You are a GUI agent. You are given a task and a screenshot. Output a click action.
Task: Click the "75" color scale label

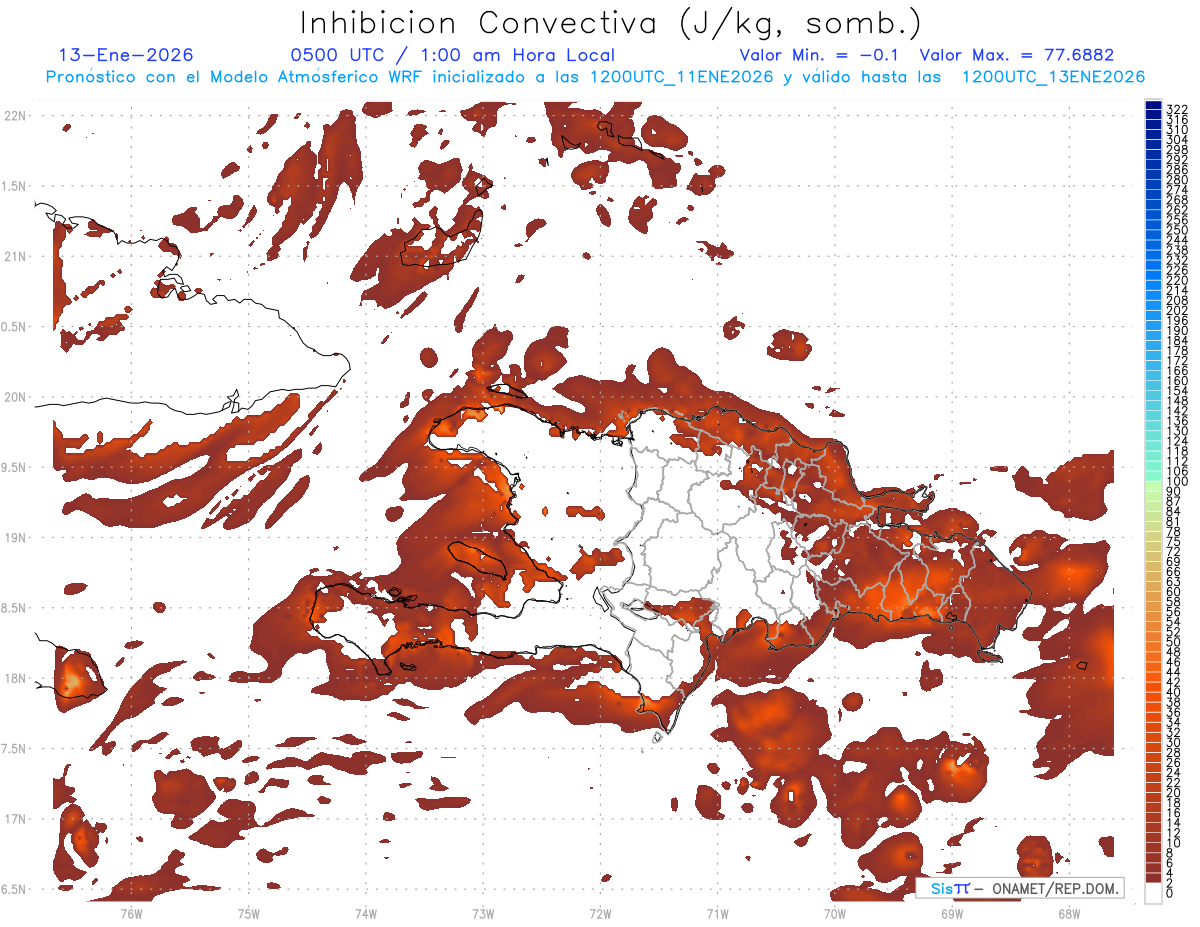point(1174,542)
